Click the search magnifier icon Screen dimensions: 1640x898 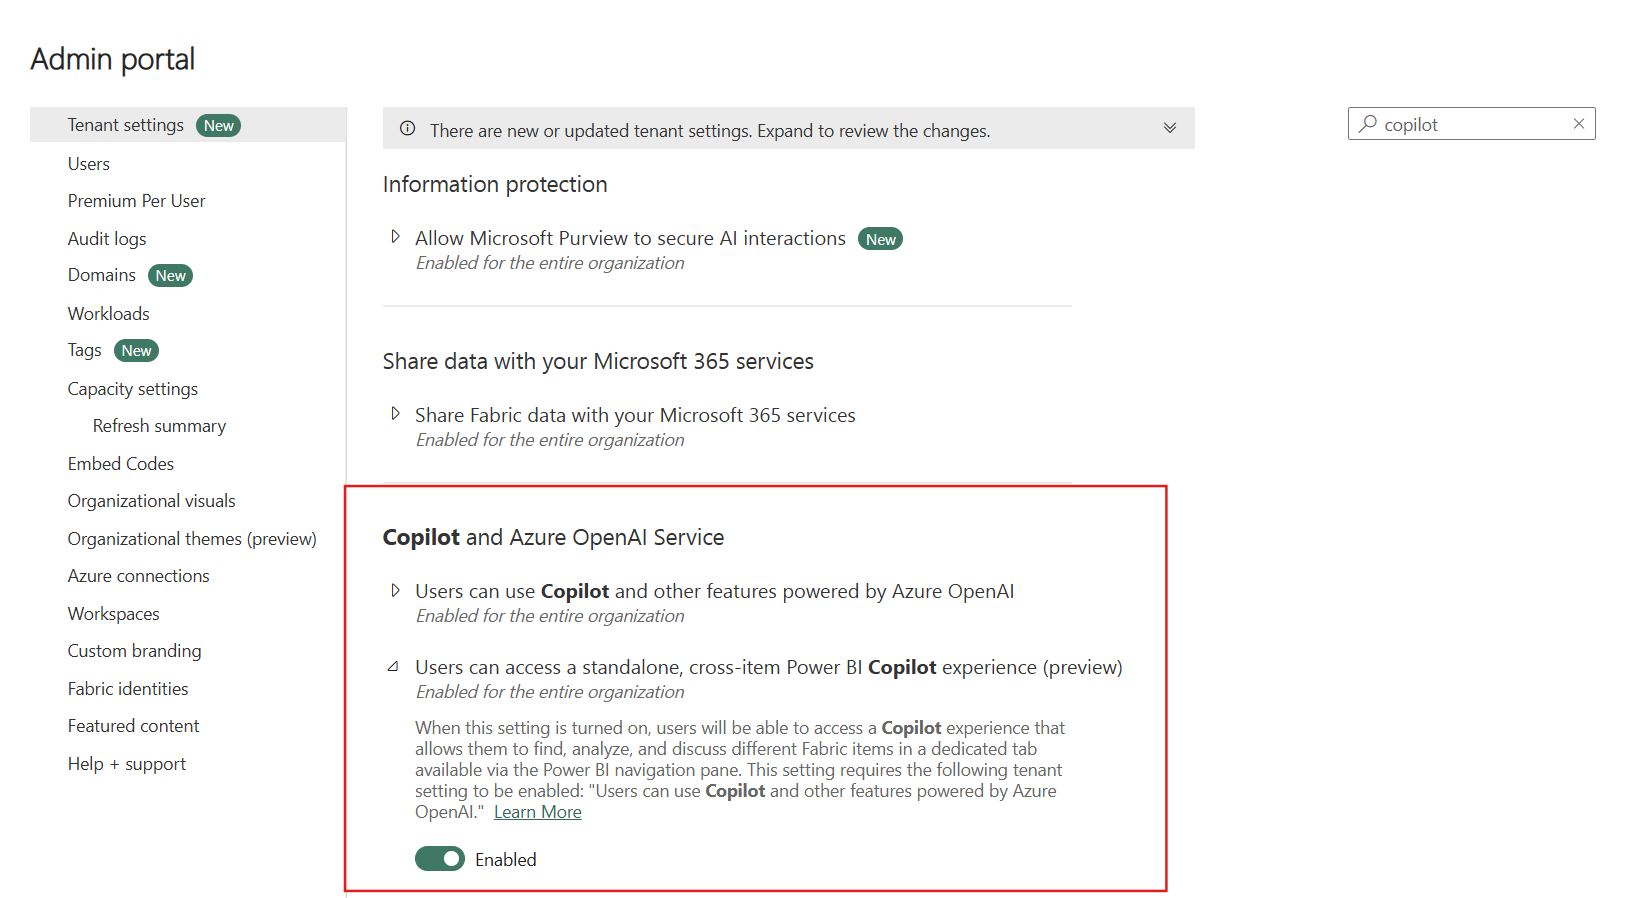pos(1368,124)
